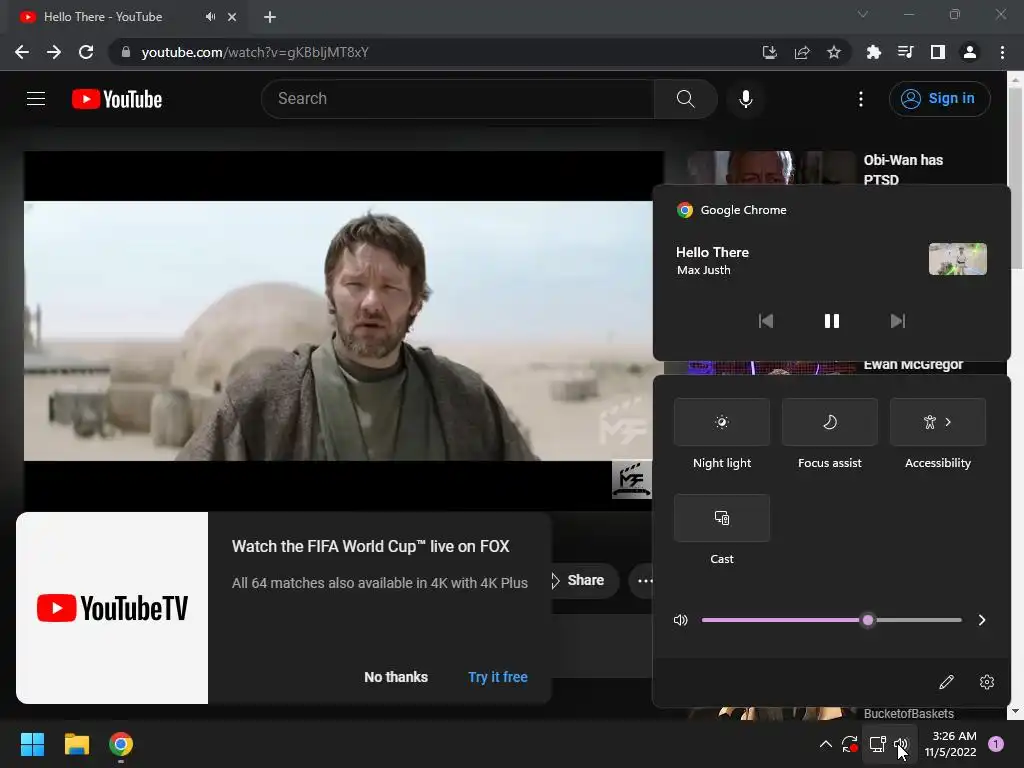The height and width of the screenshot is (768, 1024).
Task: Click the Hello There media thumbnail
Action: 957,259
